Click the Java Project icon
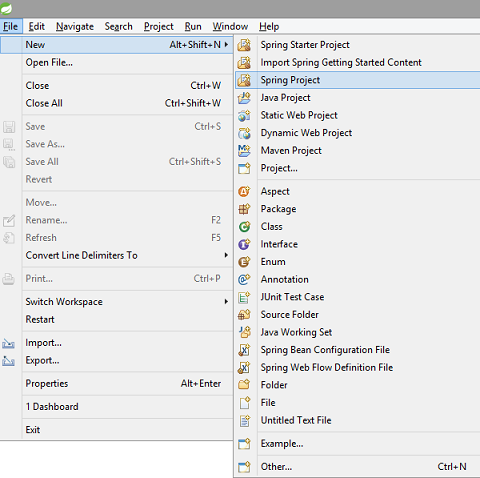This screenshot has width=480, height=478. point(244,98)
